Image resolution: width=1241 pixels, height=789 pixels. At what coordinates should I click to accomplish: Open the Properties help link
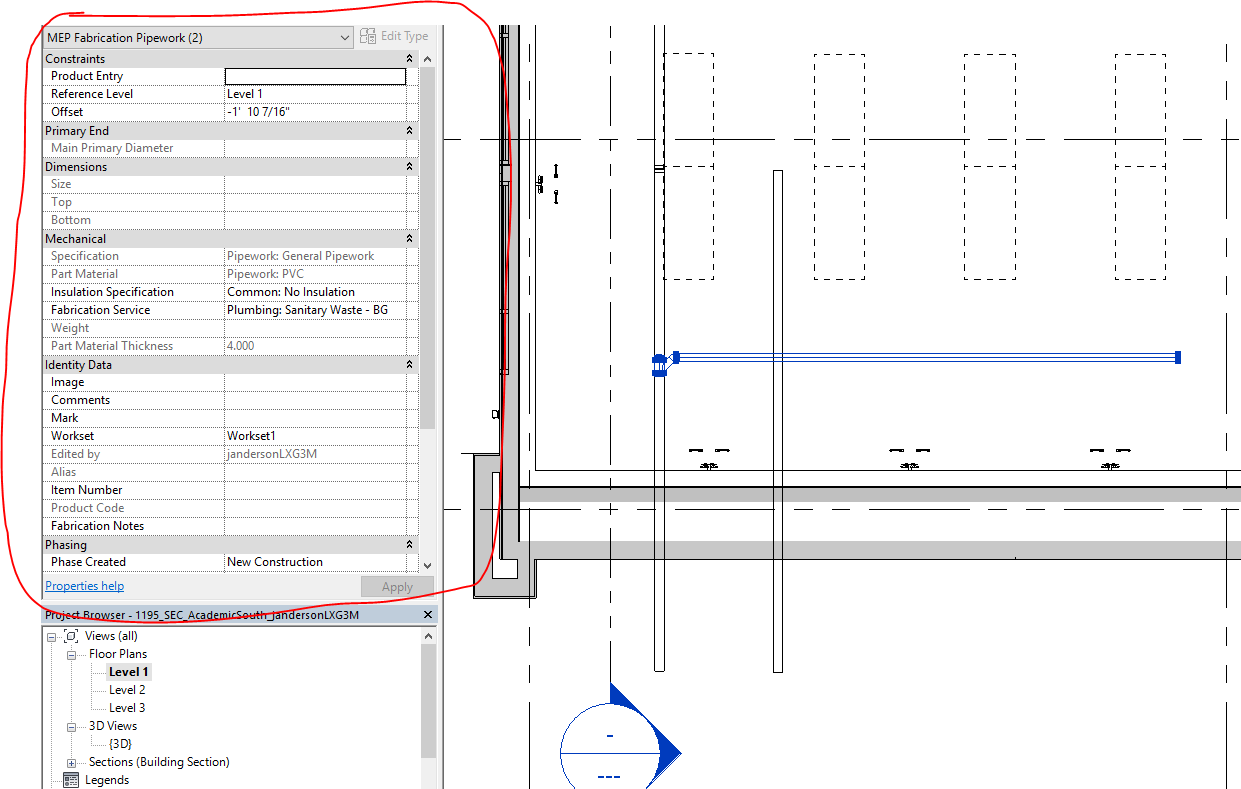[x=84, y=585]
